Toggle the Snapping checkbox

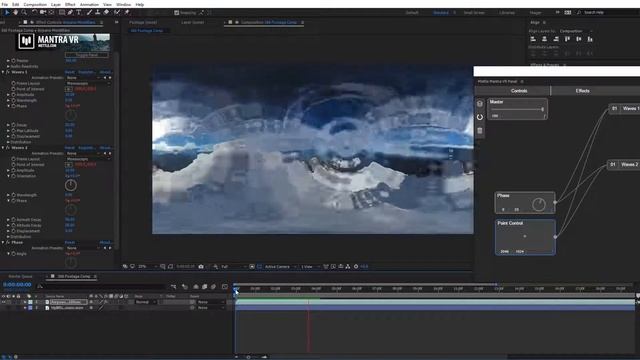(176, 13)
